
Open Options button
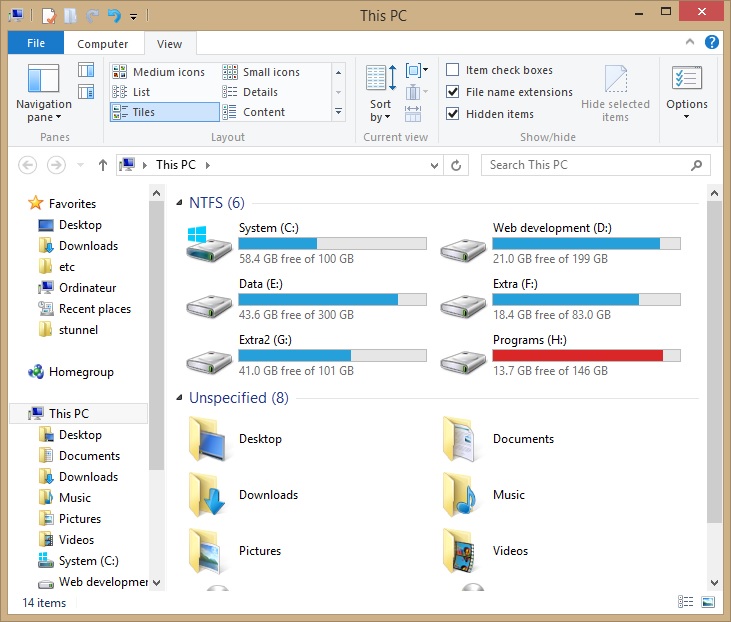coord(687,93)
